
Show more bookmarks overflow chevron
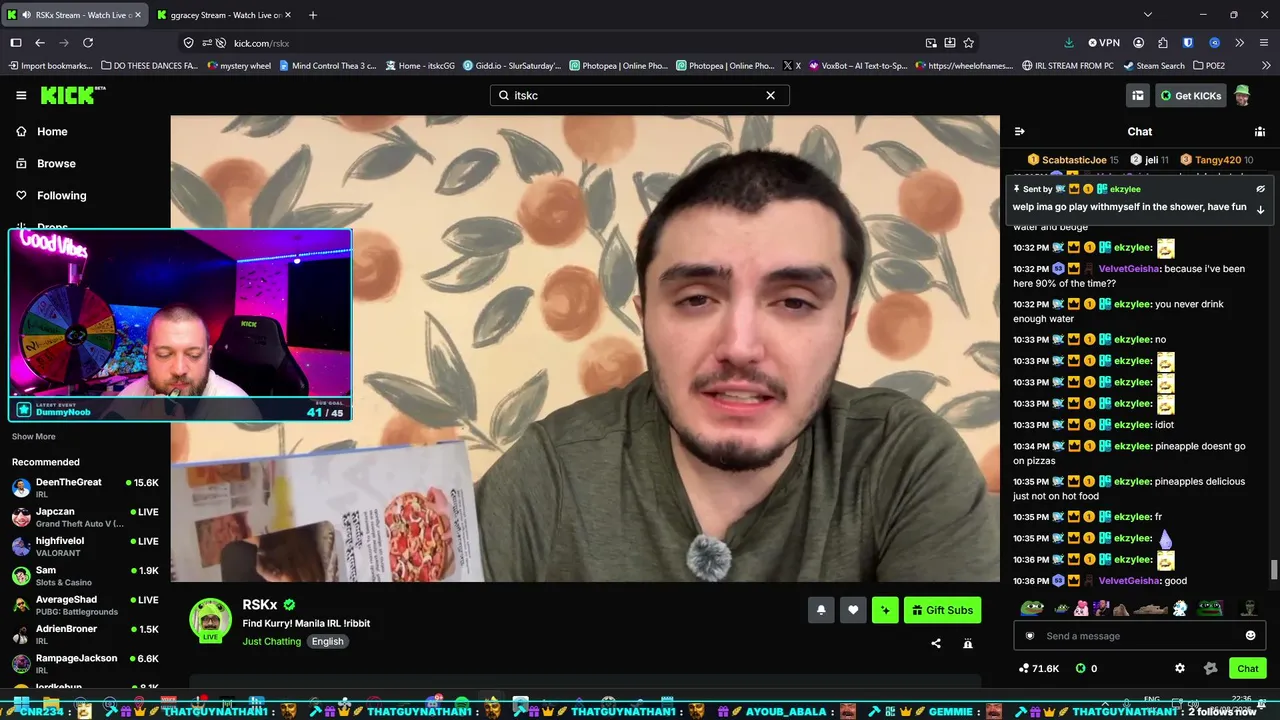[x=1265, y=66]
